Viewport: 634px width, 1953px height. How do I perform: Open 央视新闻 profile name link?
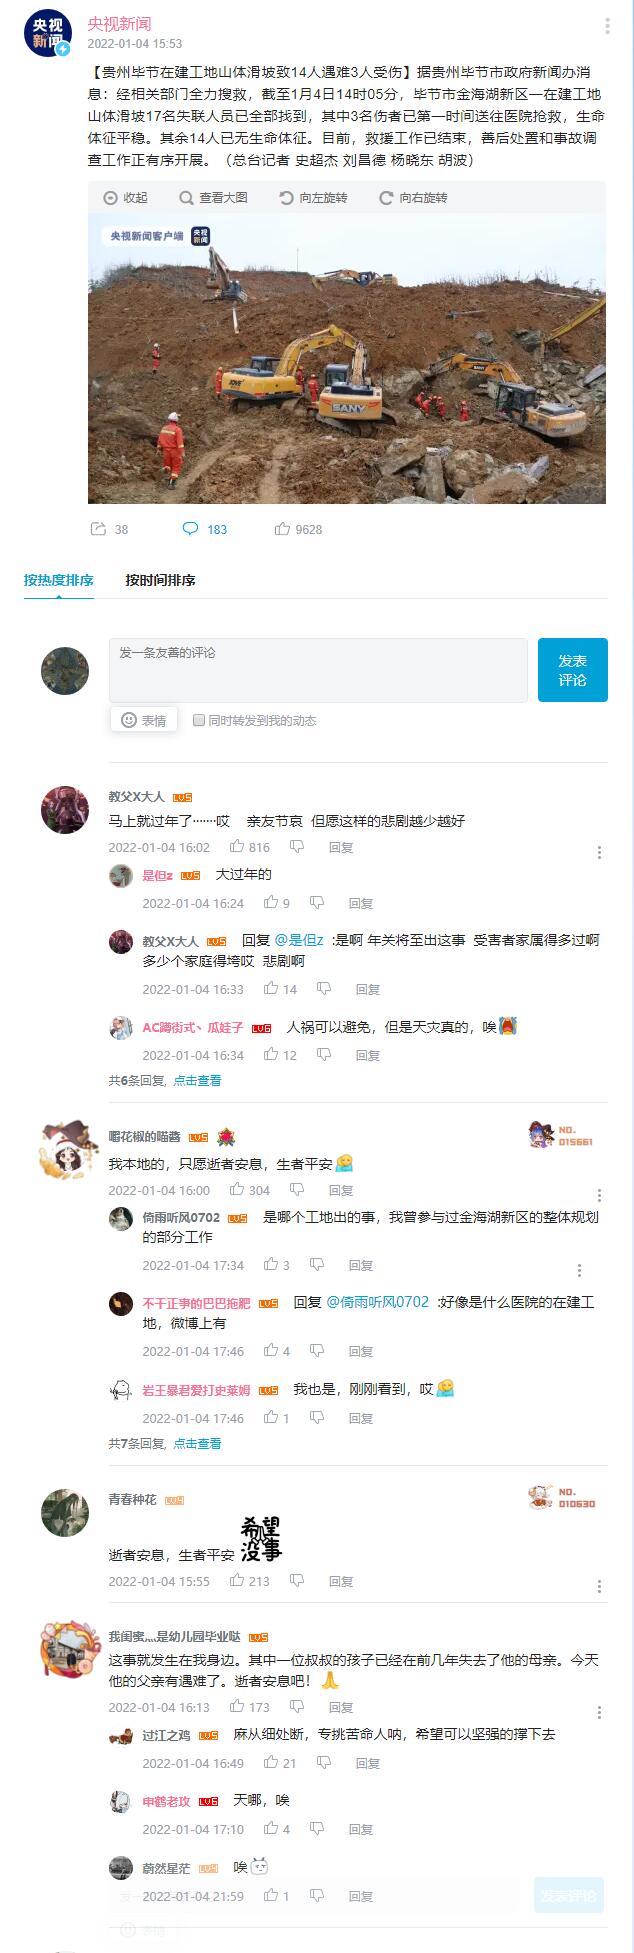[x=119, y=23]
